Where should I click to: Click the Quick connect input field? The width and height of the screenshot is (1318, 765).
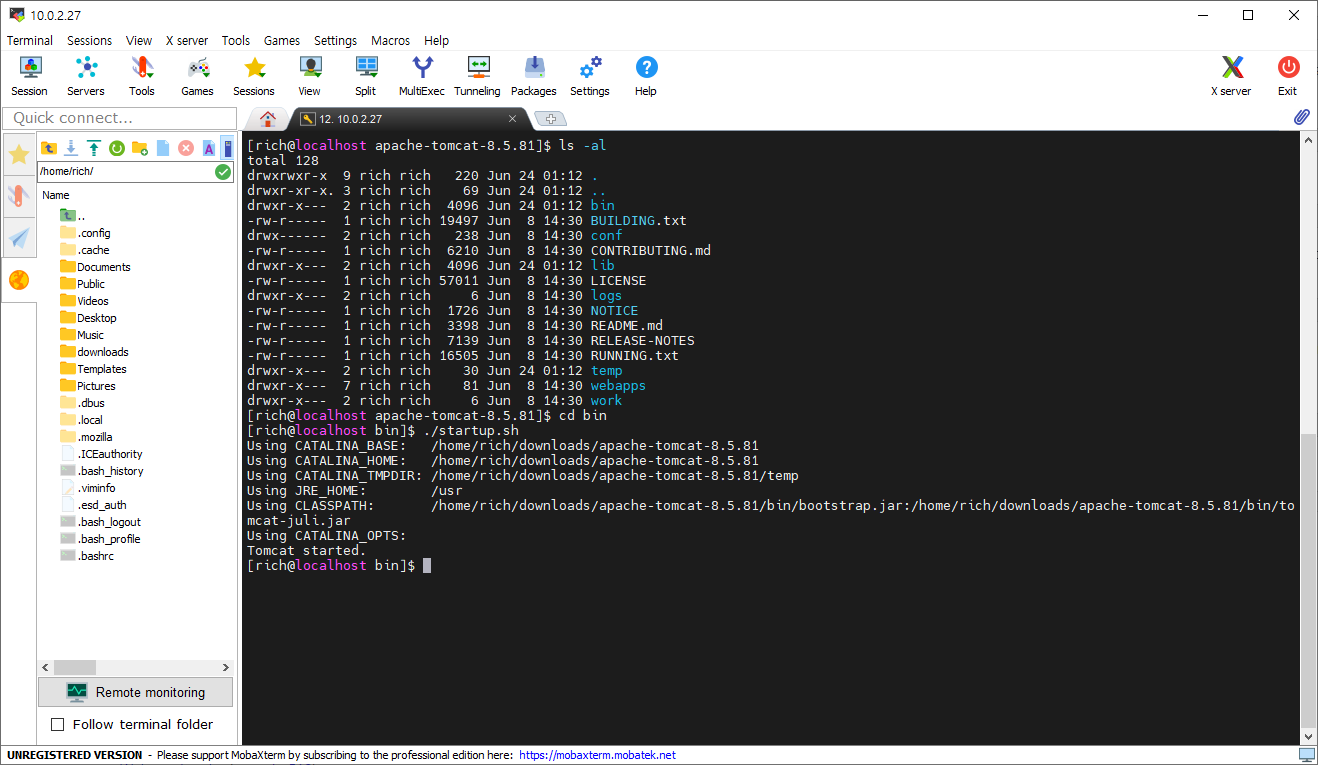pos(120,118)
